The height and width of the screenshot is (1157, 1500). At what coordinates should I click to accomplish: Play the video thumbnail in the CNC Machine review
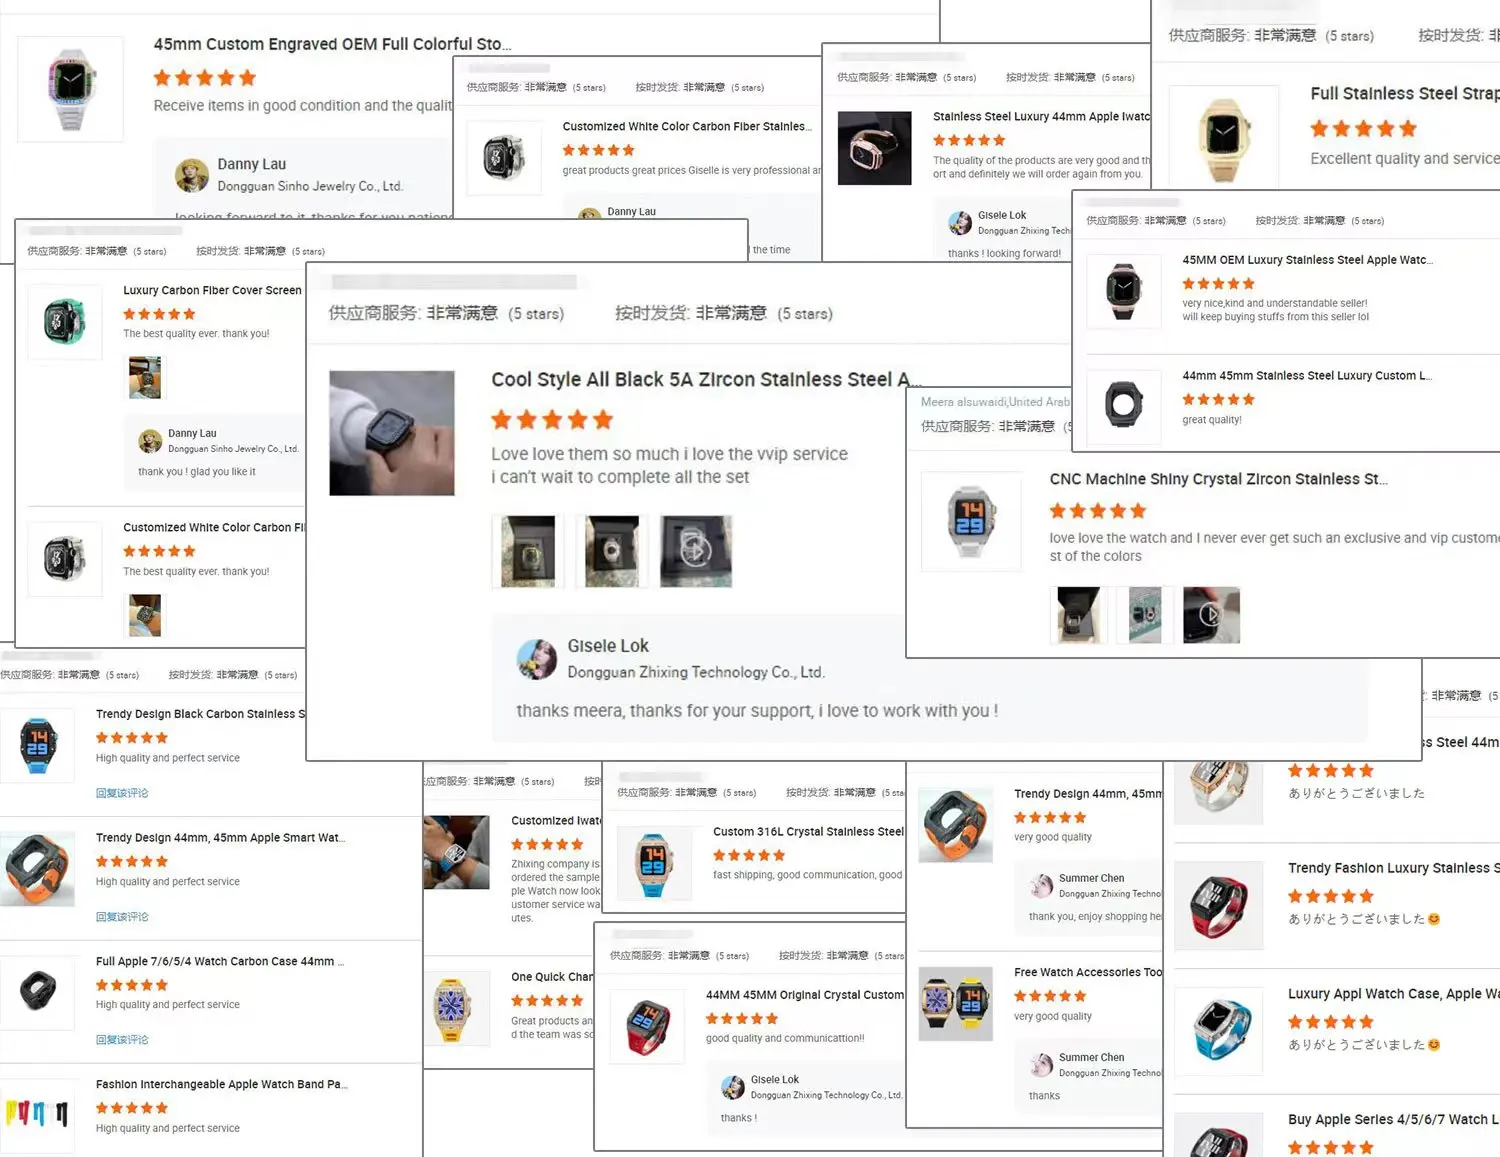[1211, 615]
